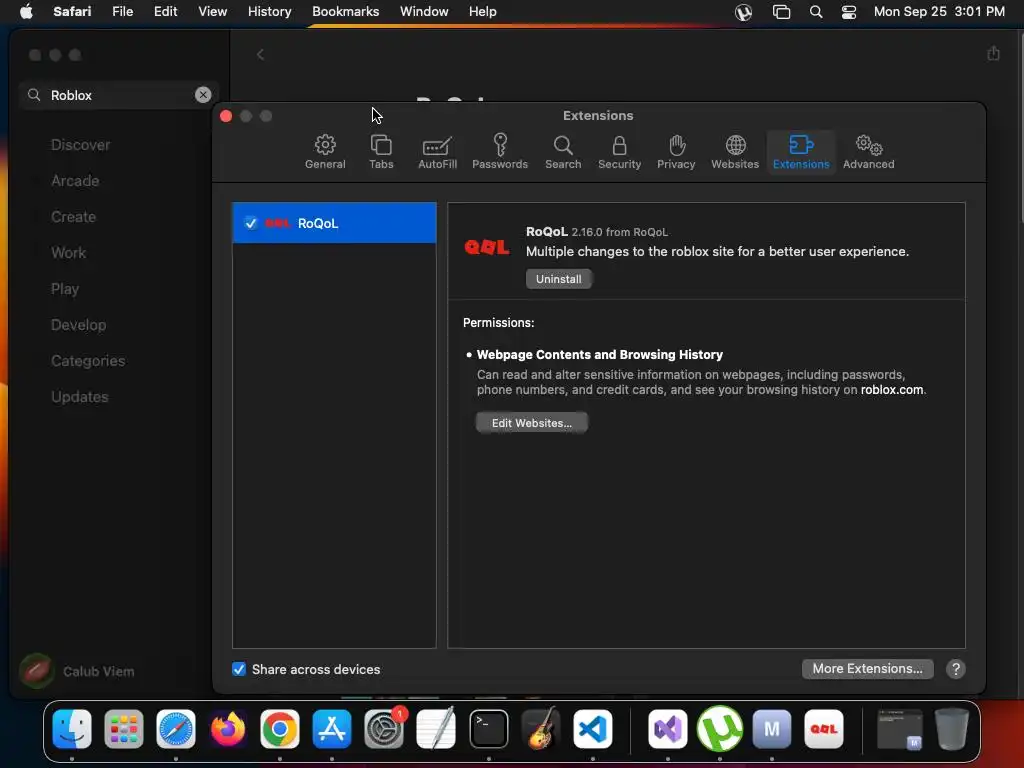Open Firefox from the Dock
This screenshot has width=1024, height=768.
point(227,729)
